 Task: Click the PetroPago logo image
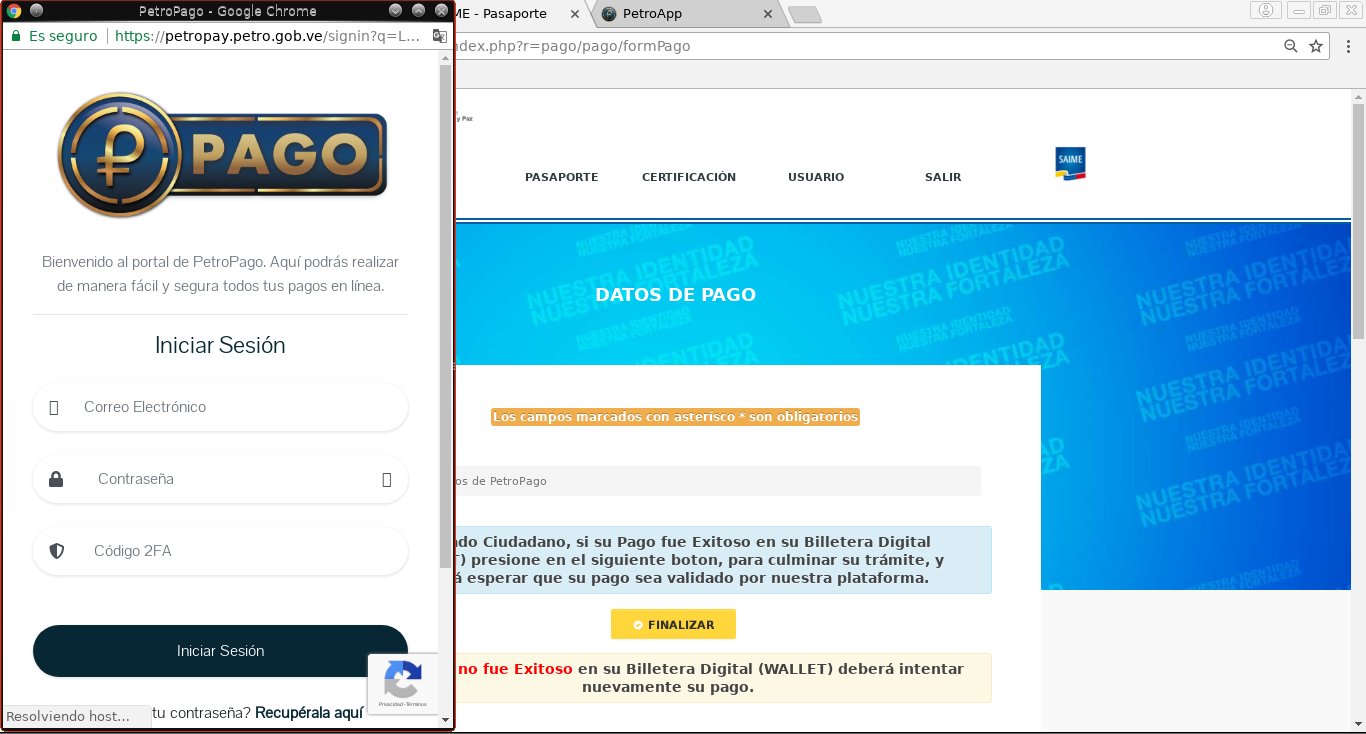(x=221, y=155)
